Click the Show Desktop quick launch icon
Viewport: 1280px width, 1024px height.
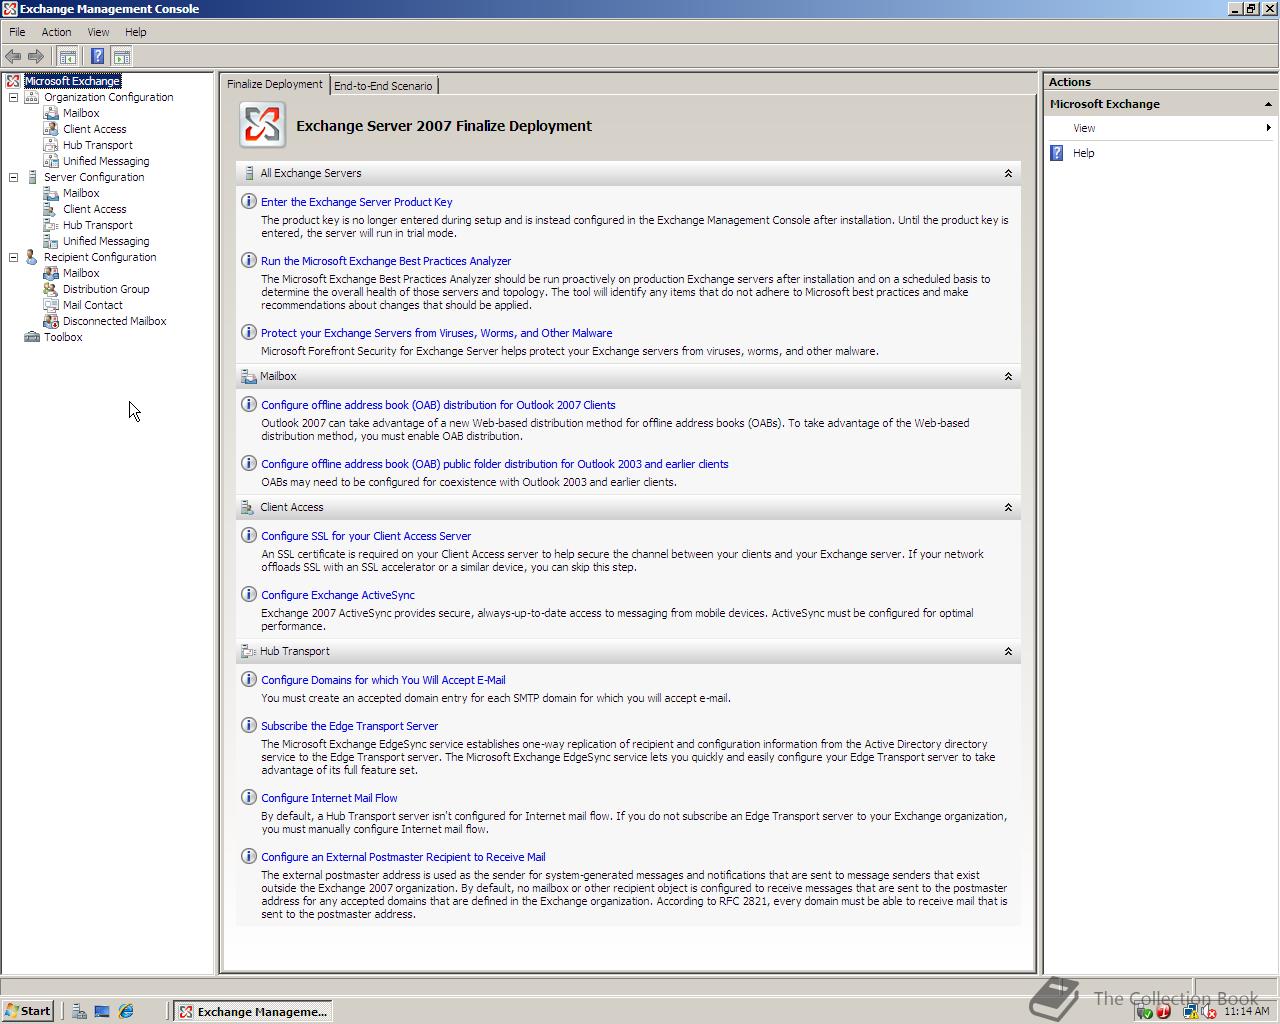point(102,1011)
